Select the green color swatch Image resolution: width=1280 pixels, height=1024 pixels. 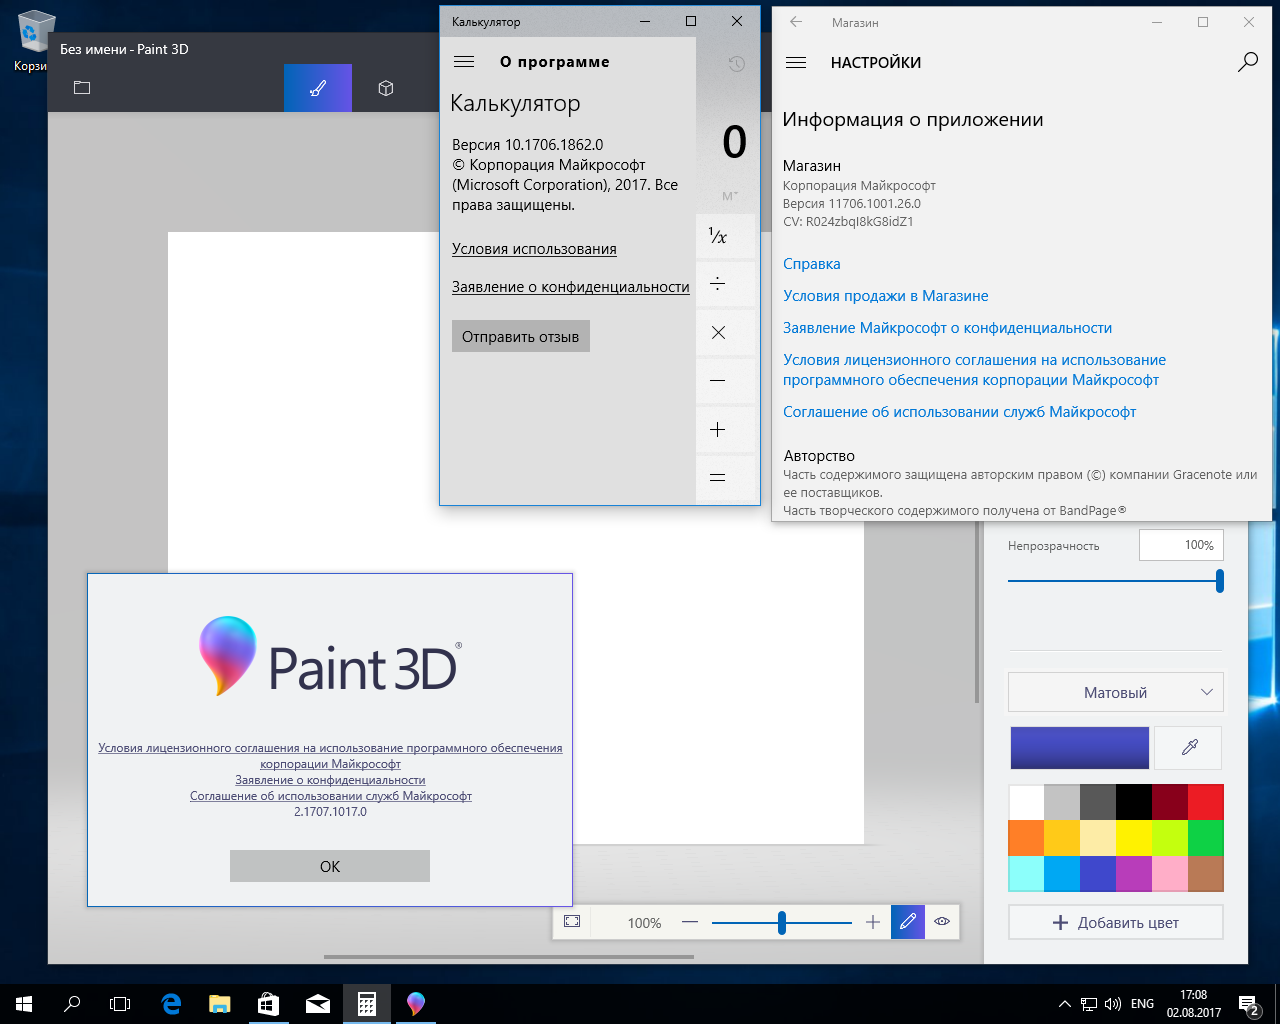(1206, 838)
